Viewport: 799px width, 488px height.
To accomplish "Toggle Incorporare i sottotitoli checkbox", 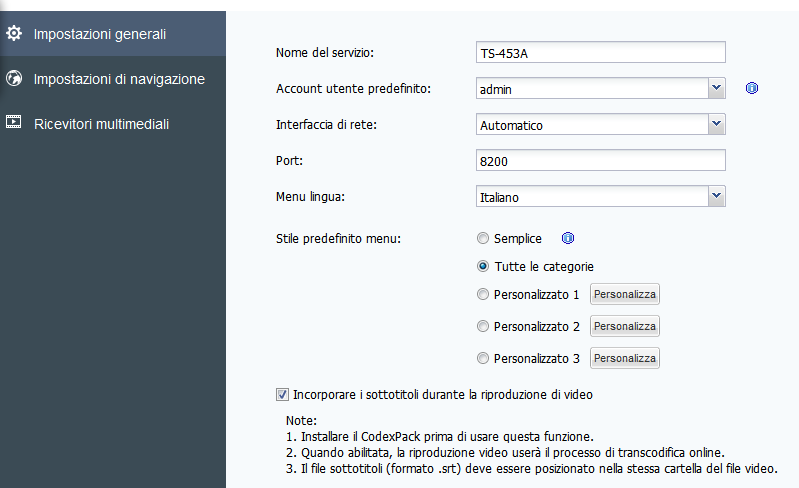I will coord(282,394).
